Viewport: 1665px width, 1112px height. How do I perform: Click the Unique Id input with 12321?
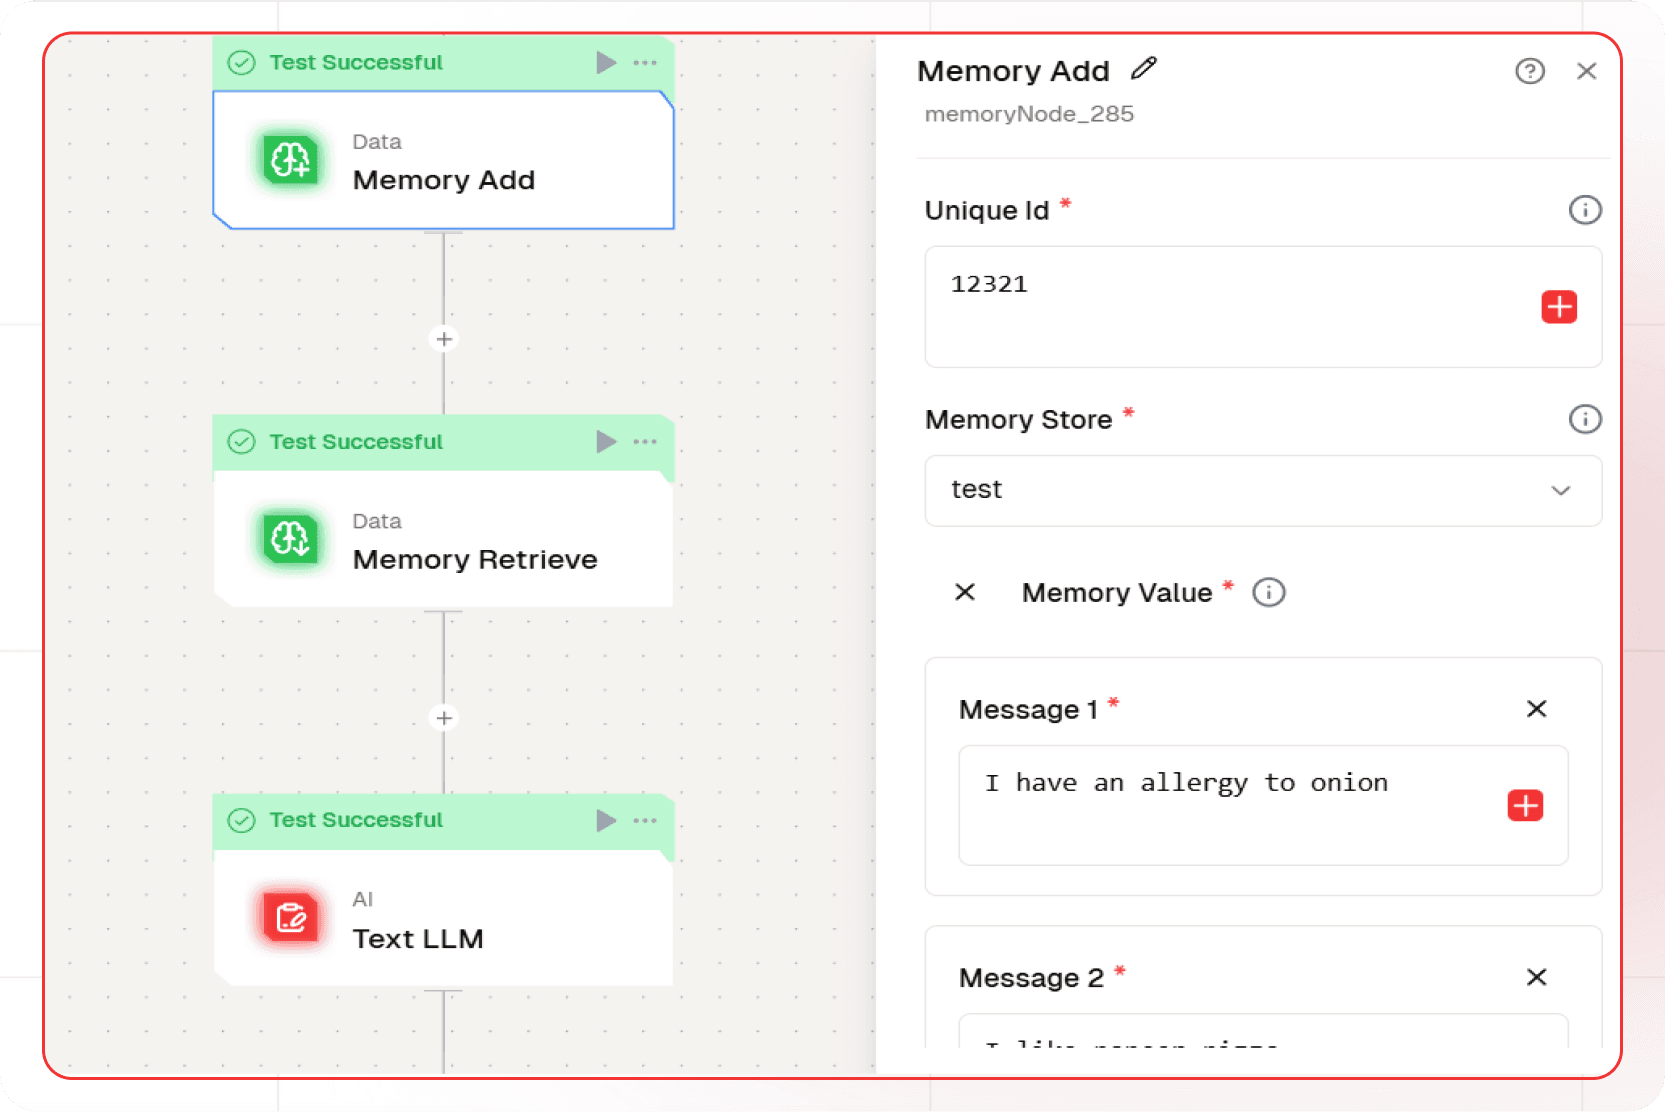[1263, 307]
